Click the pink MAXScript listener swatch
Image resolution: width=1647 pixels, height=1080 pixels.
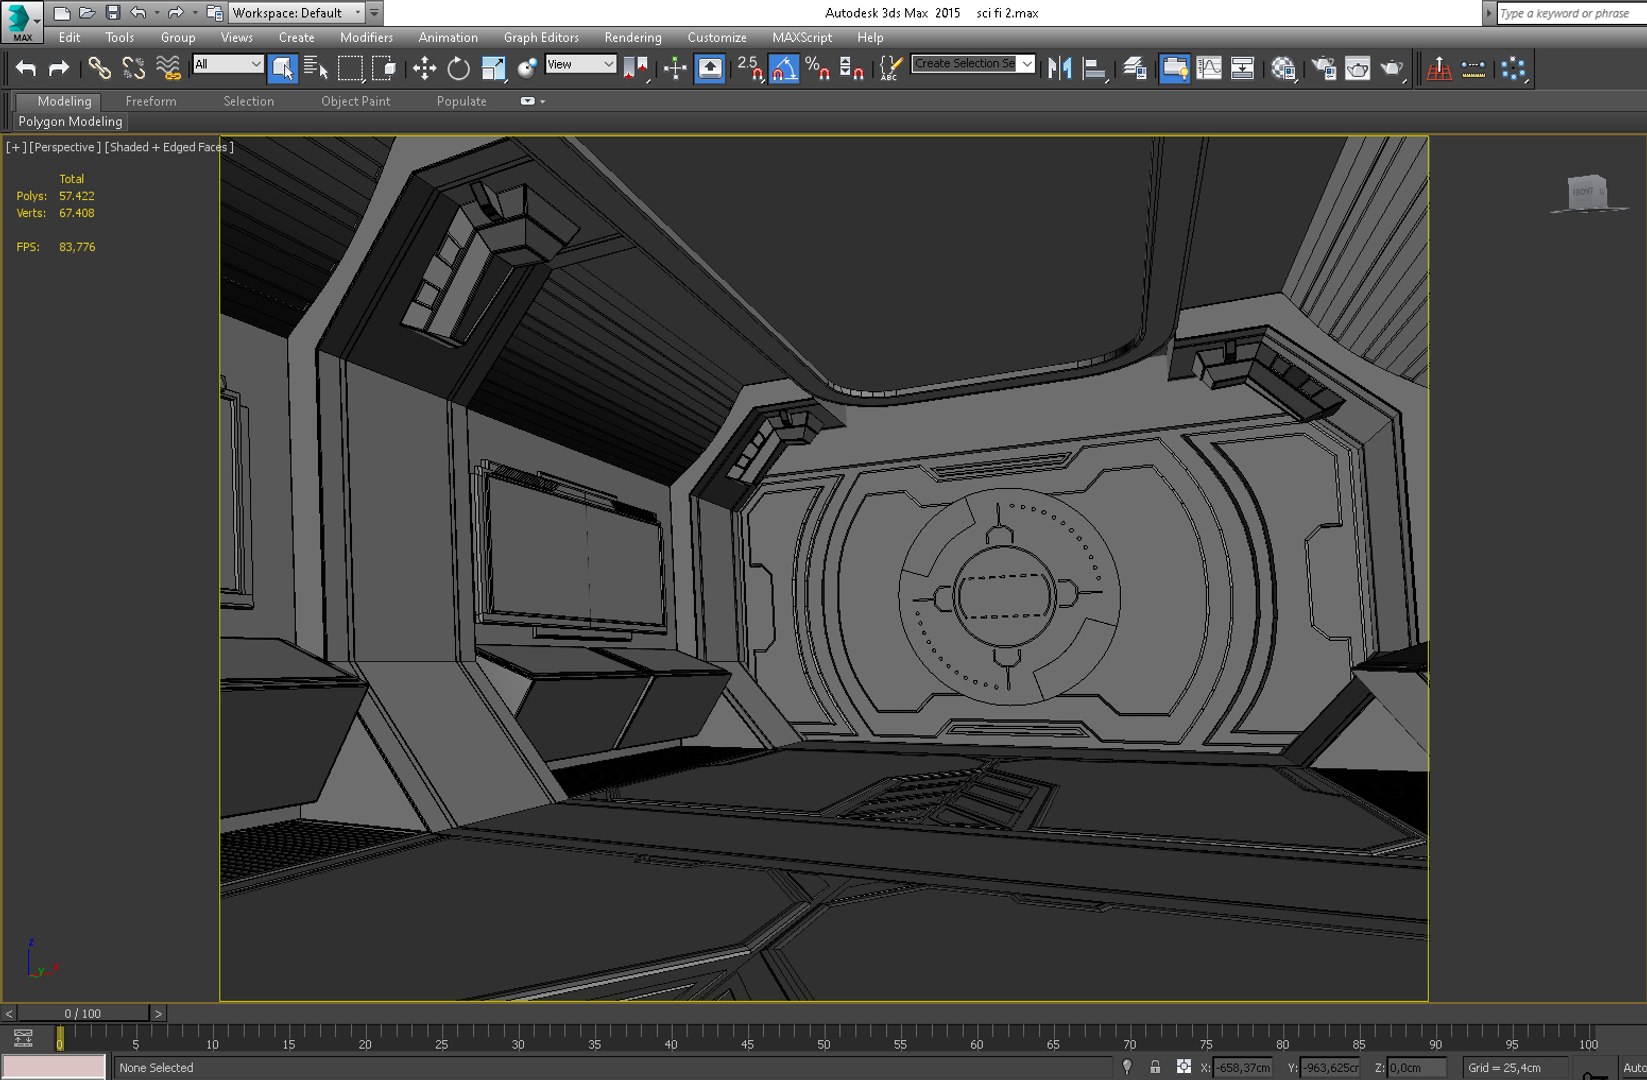[54, 1067]
